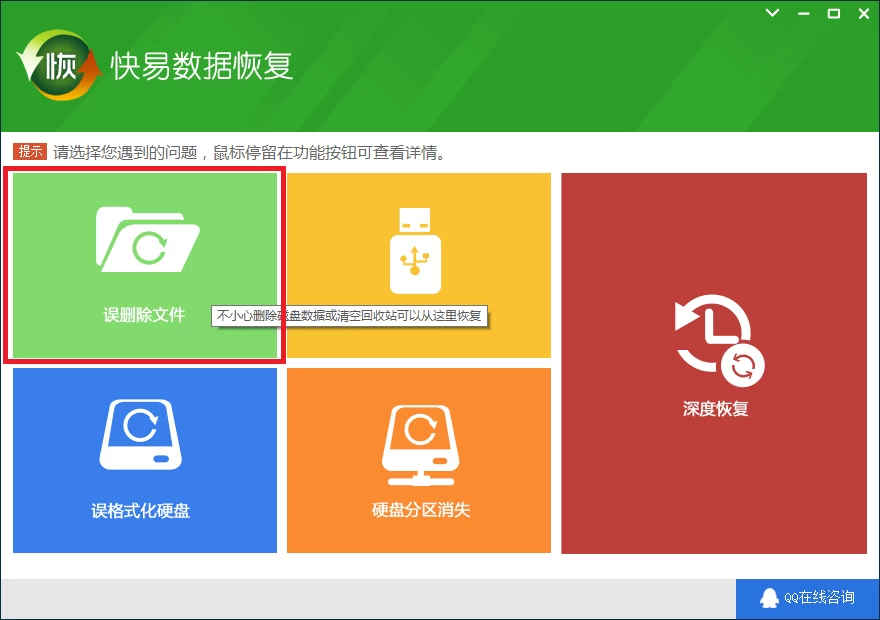Click the networked disk icon on the orange tile
880x620 pixels.
click(x=420, y=438)
